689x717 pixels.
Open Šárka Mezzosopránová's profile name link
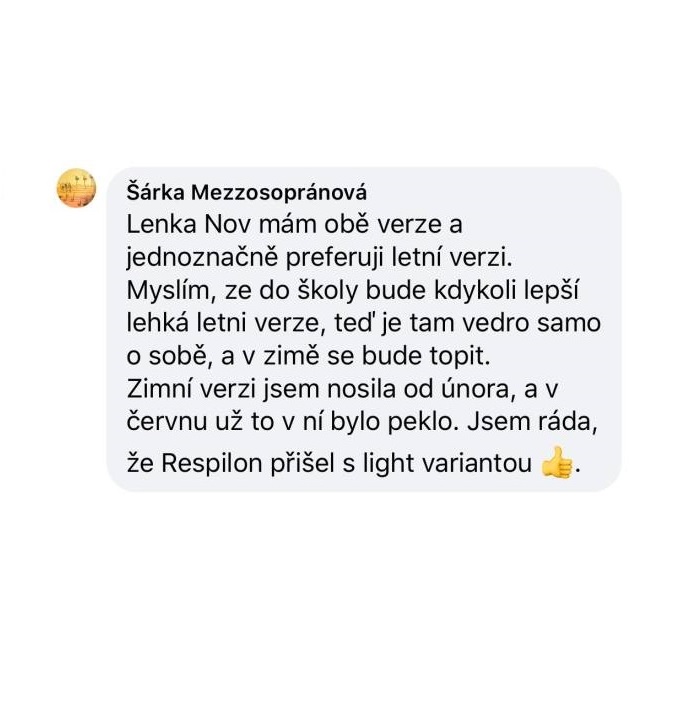point(246,193)
